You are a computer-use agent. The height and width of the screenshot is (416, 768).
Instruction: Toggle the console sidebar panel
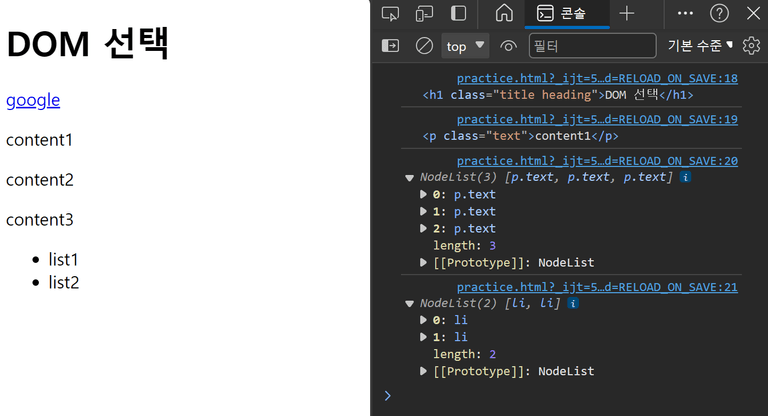[x=390, y=46]
